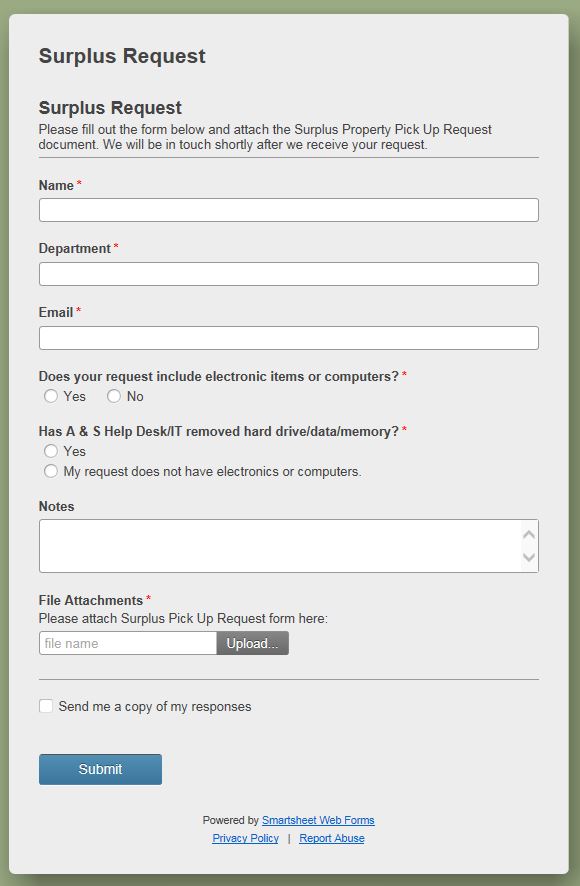This screenshot has height=886, width=580.
Task: Click the Upload... button
Action: pyautogui.click(x=253, y=643)
